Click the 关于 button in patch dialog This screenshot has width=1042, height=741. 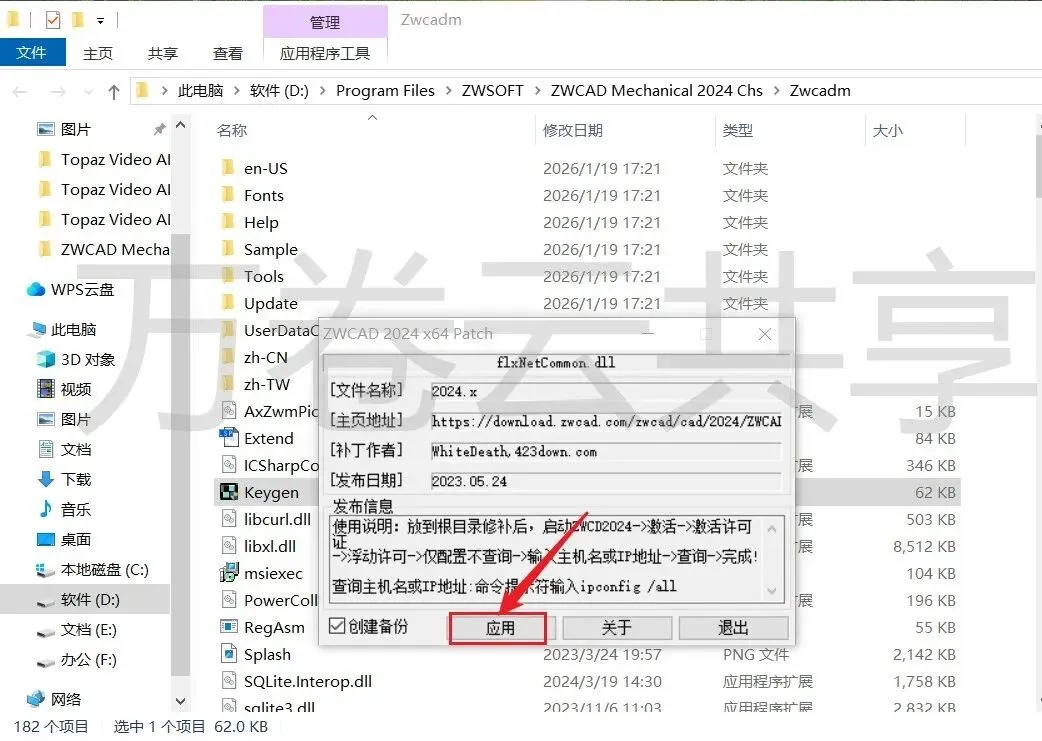point(617,628)
